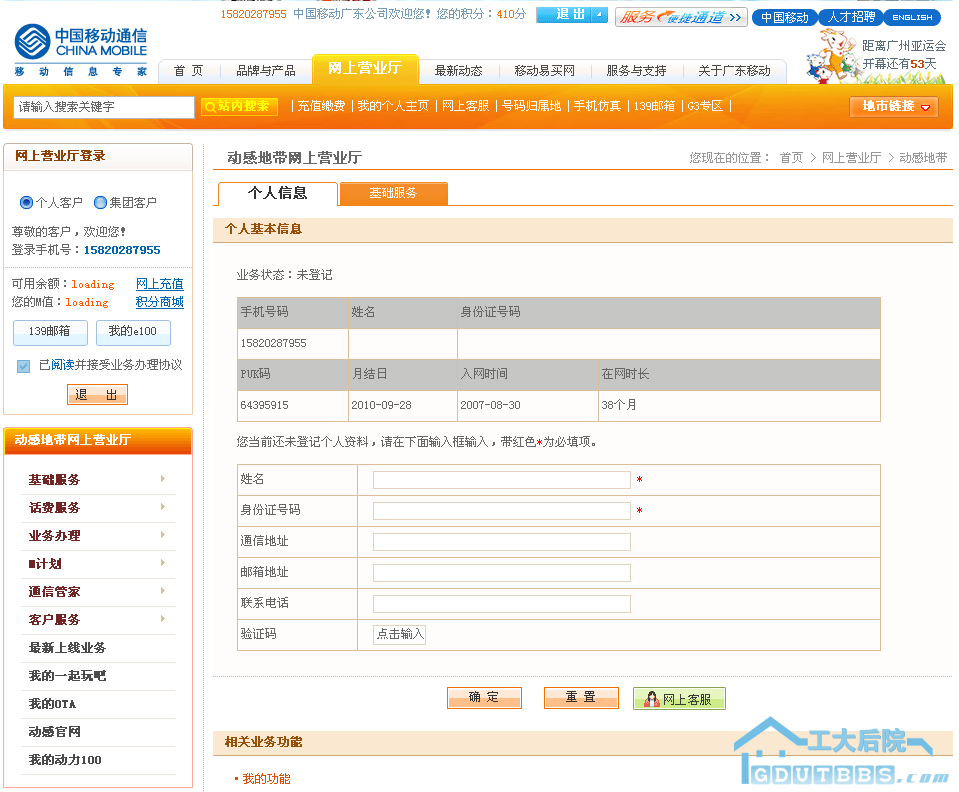The width and height of the screenshot is (959, 792).
Task: Focus the site search keyword field
Action: pos(104,107)
